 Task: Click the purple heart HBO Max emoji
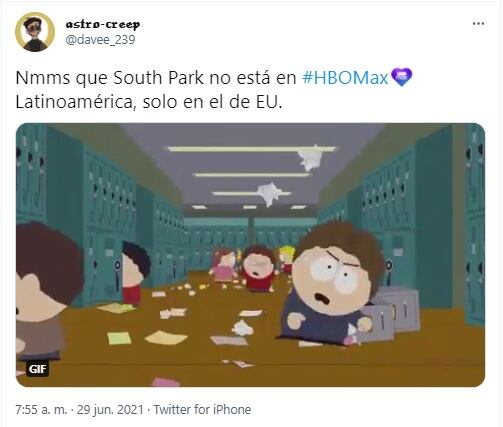401,77
